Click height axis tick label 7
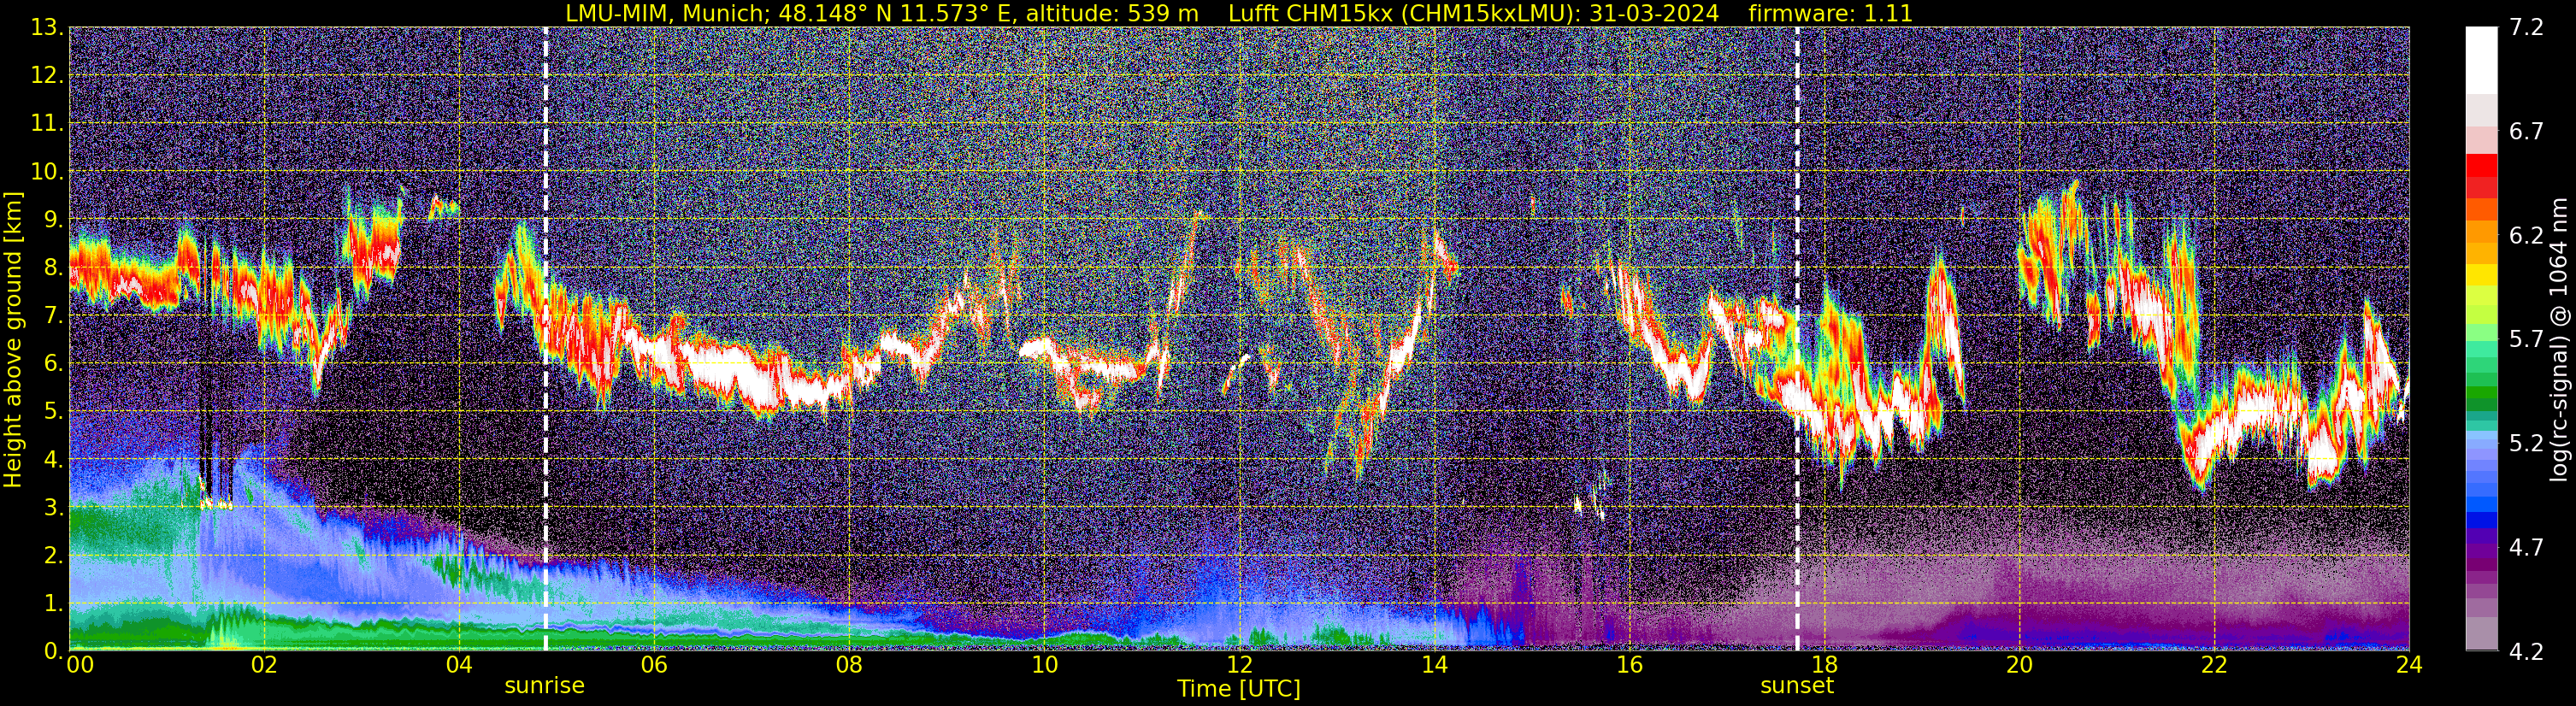 point(53,316)
